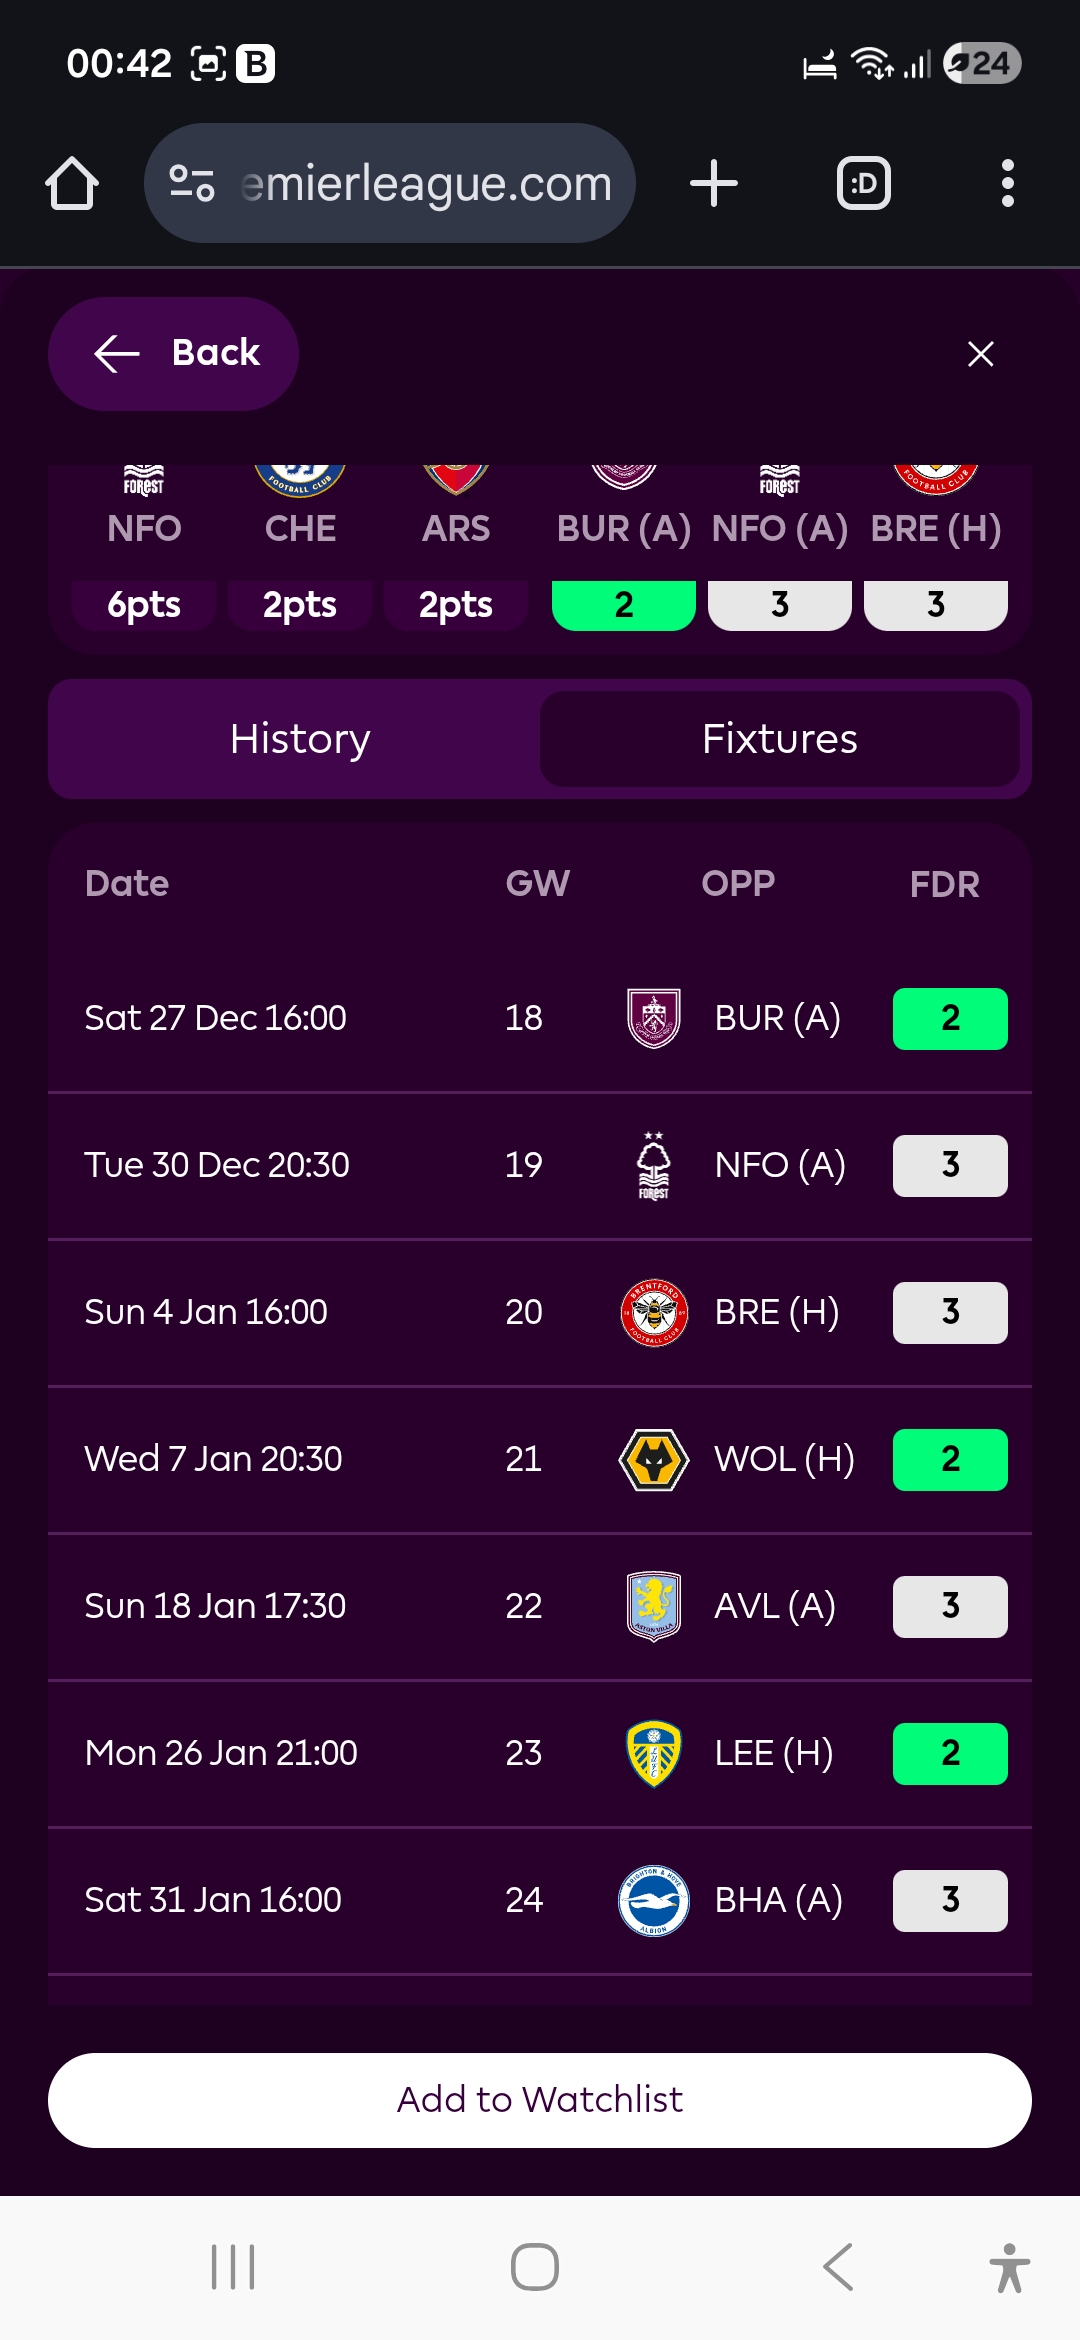Select the Gameweek 19 NFO (A) fixture row
The width and height of the screenshot is (1080, 2340).
540,1165
